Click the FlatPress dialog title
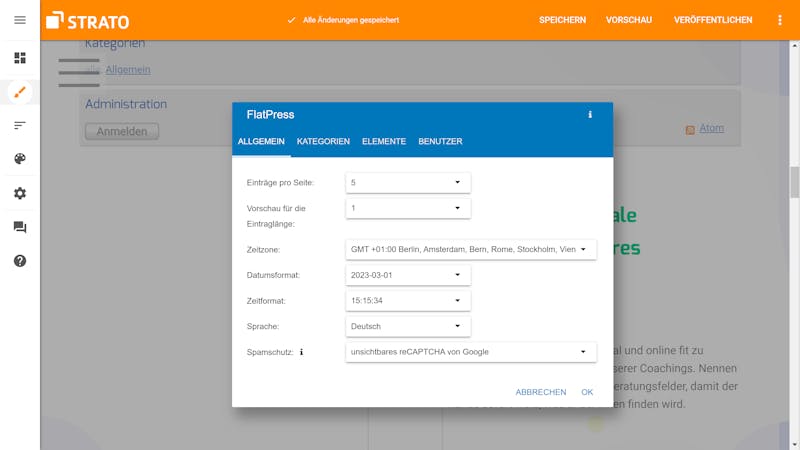The width and height of the screenshot is (800, 450). pyautogui.click(x=270, y=115)
